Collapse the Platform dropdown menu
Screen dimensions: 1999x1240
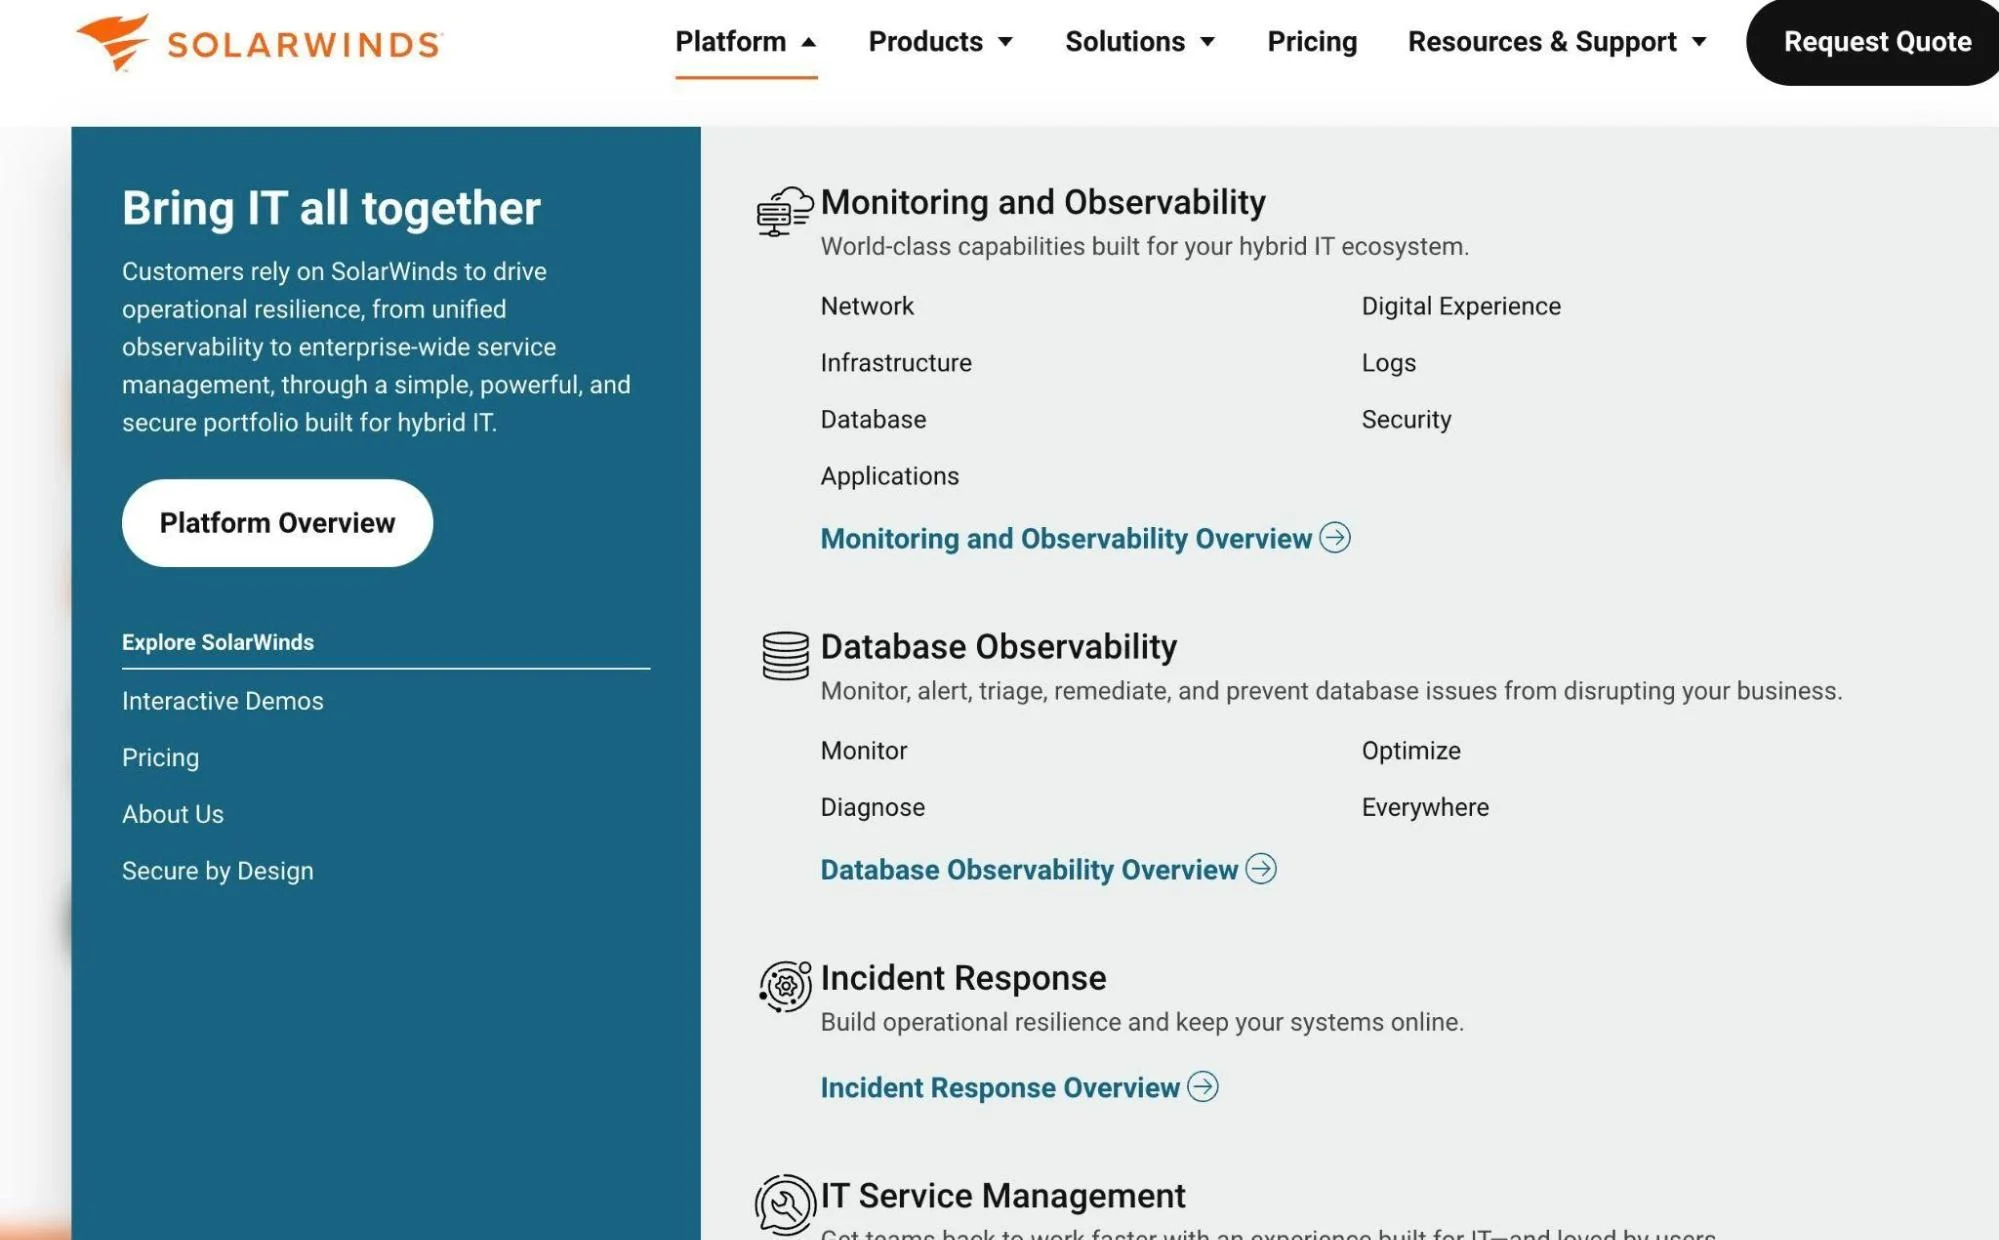[x=745, y=42]
